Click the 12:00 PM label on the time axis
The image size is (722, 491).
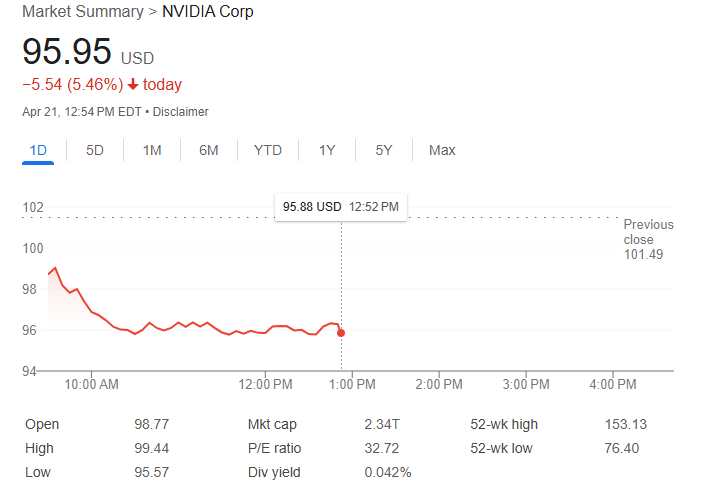click(267, 384)
